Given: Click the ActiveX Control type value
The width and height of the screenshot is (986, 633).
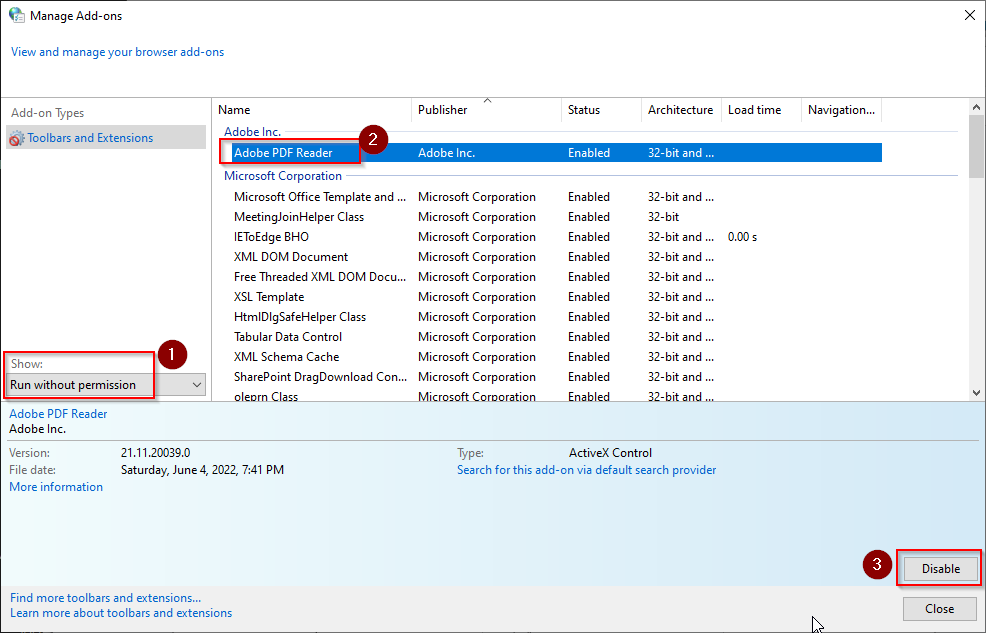Looking at the screenshot, I should [610, 453].
